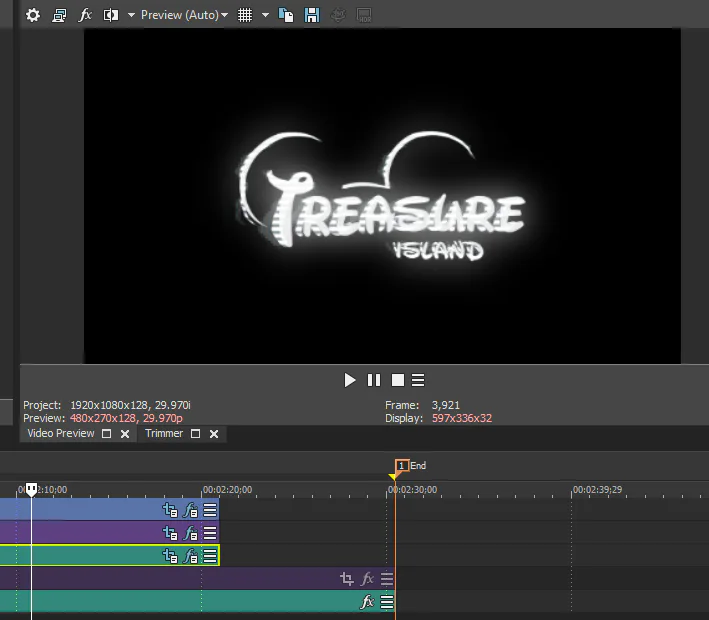Open hamburger menu on yellow-outlined teal clip
Screen dimensions: 709x620
click(210, 556)
